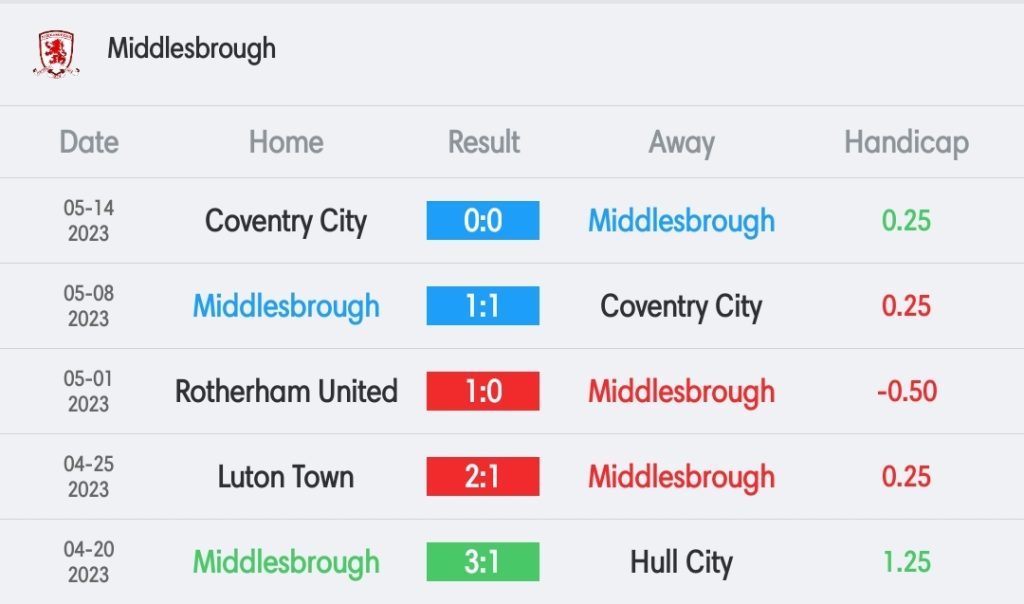Image resolution: width=1024 pixels, height=604 pixels.
Task: Click the green 1.25 handicap value
Action: coord(906,562)
